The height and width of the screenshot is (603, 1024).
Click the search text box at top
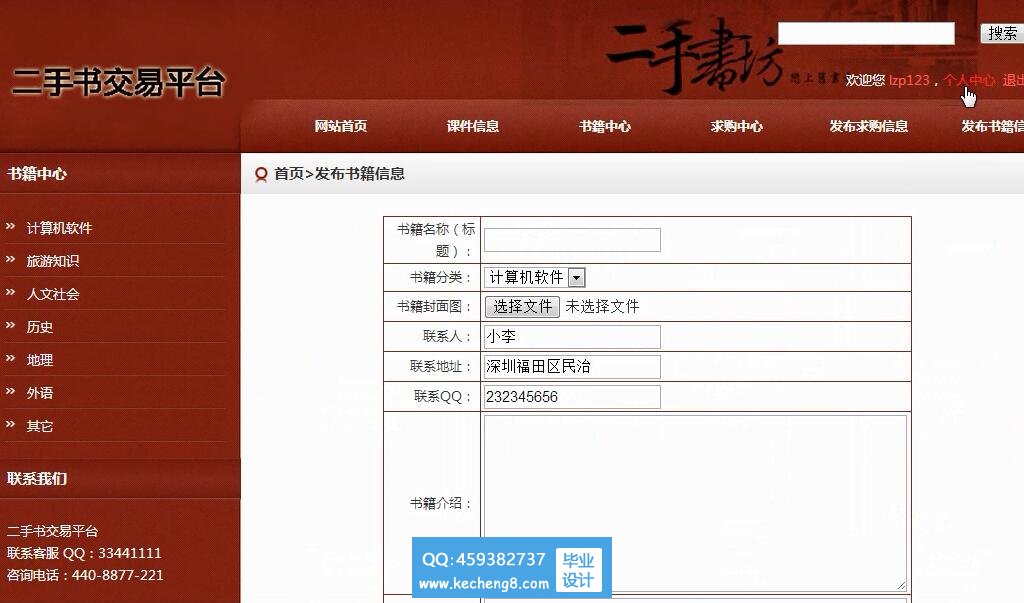point(866,33)
